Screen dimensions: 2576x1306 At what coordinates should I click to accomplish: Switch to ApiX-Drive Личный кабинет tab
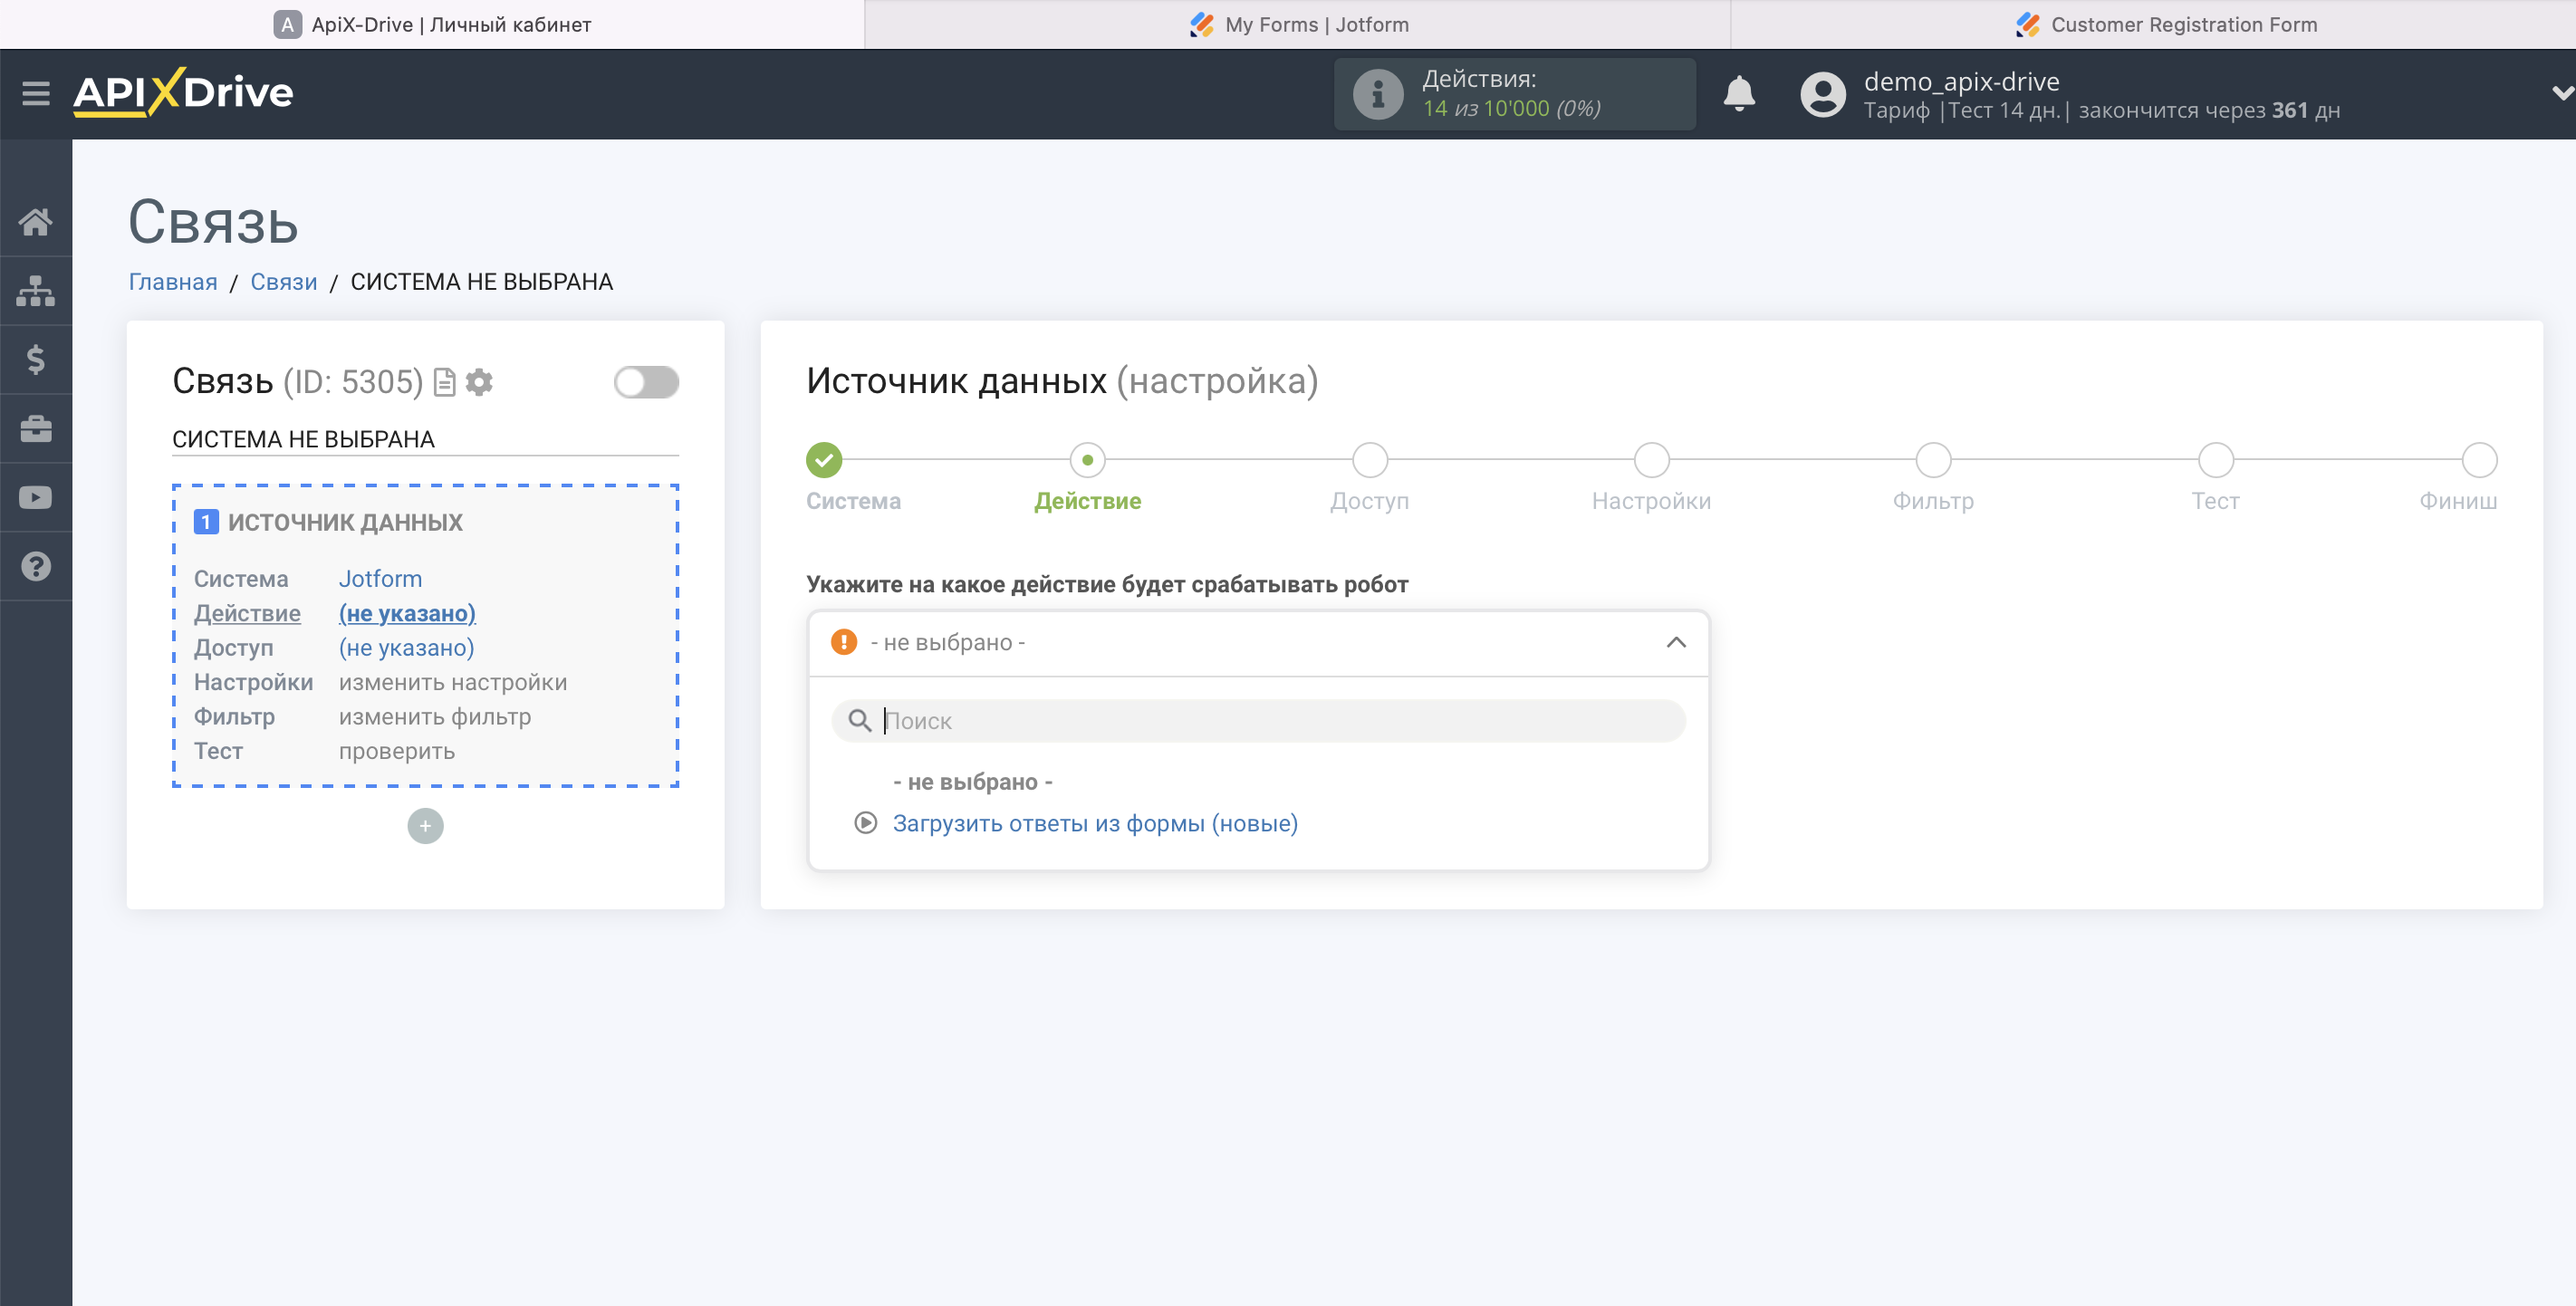point(432,24)
